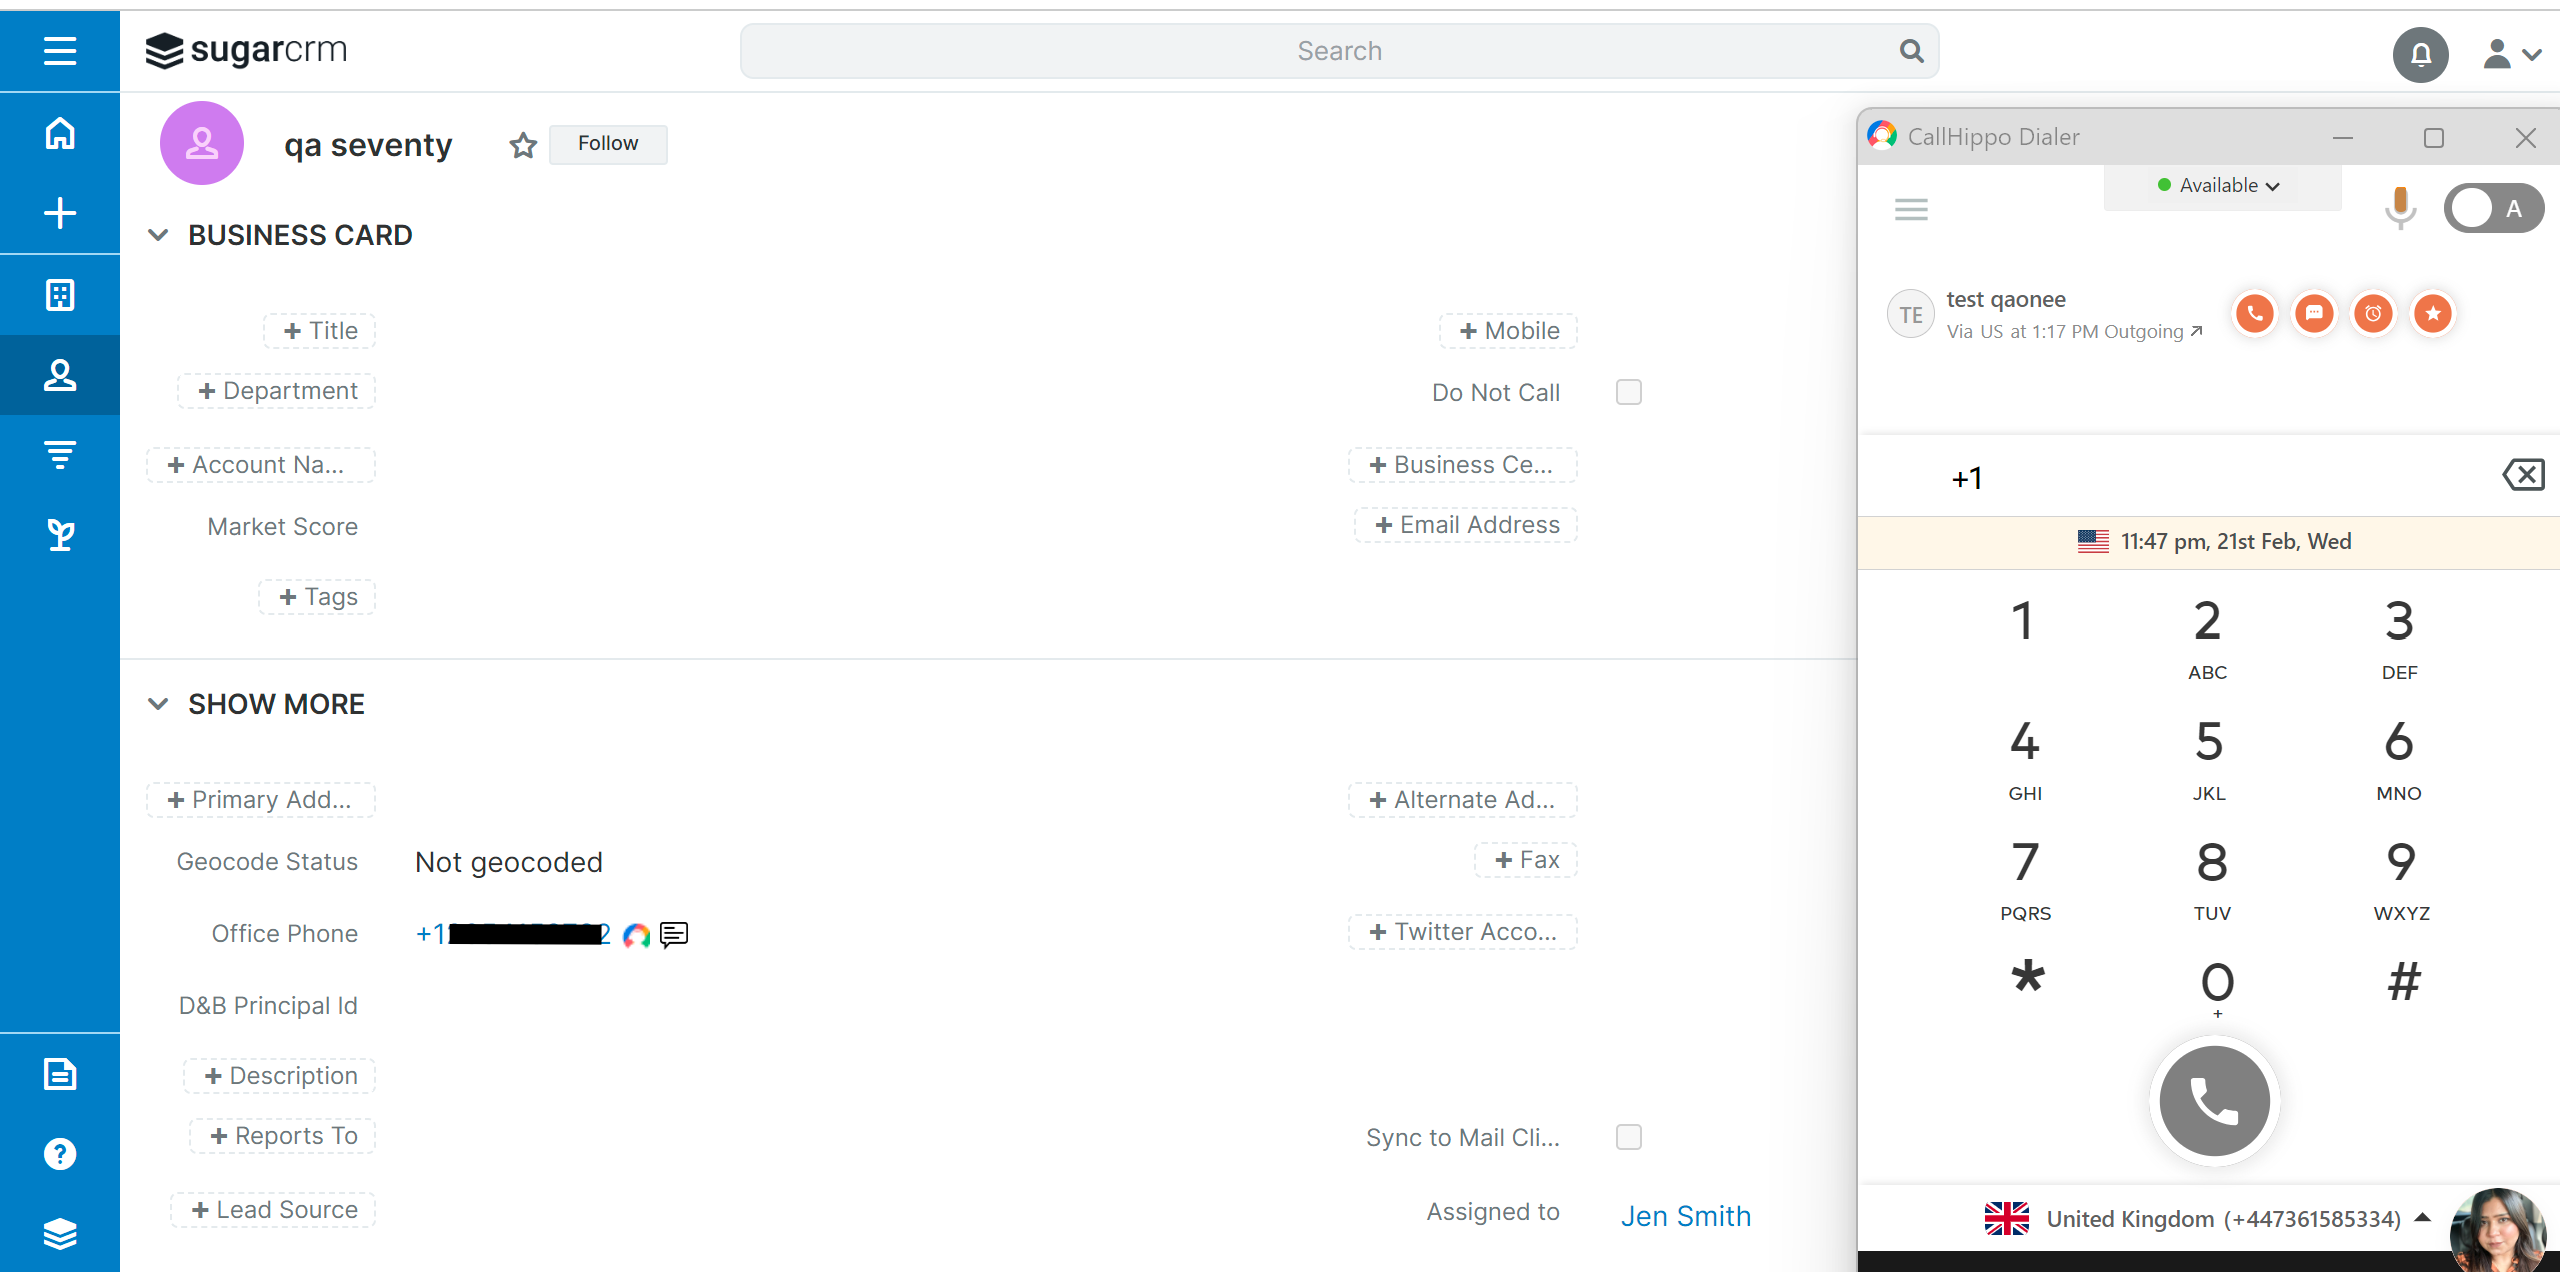The image size is (2560, 1272).
Task: Set reminder for test qaonee clock icon
Action: 2373,314
